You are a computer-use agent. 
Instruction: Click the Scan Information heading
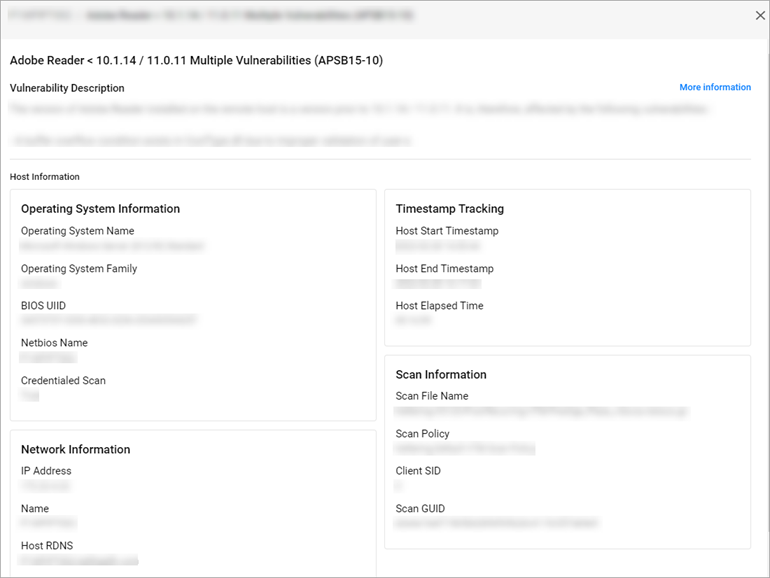(441, 375)
